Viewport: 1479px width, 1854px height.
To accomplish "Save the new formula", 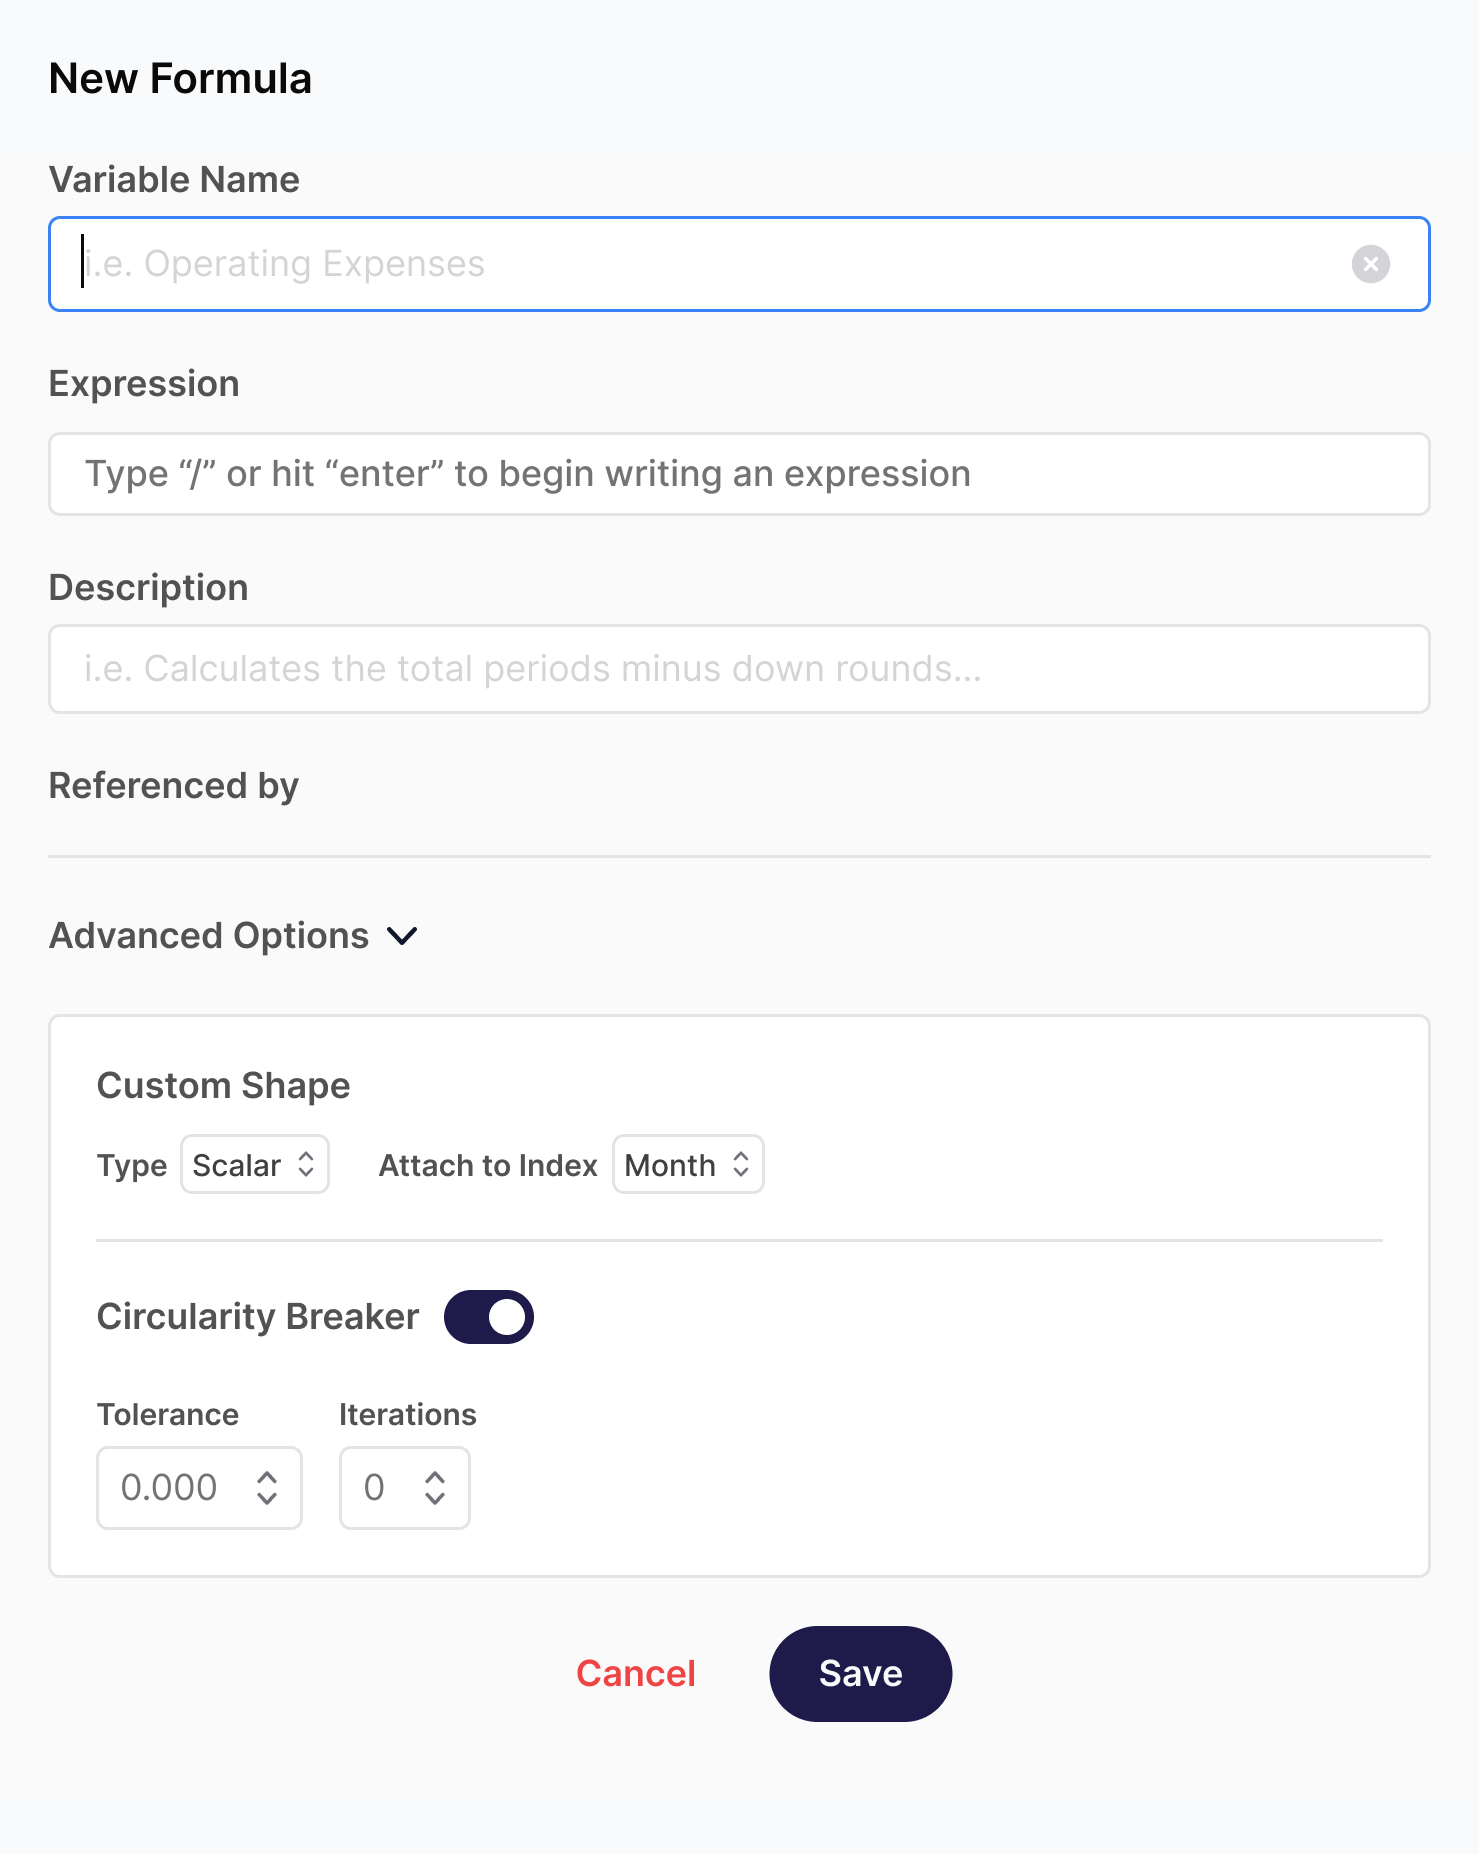I will (x=861, y=1674).
